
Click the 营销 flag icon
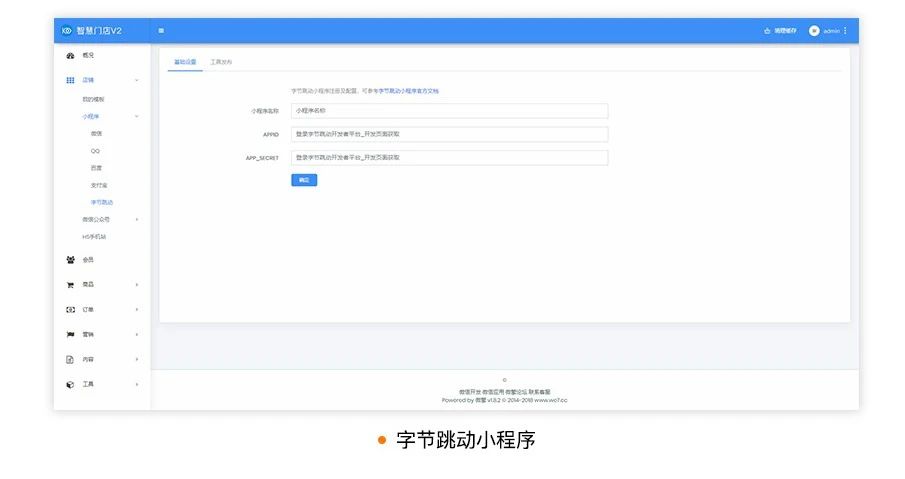(x=70, y=334)
